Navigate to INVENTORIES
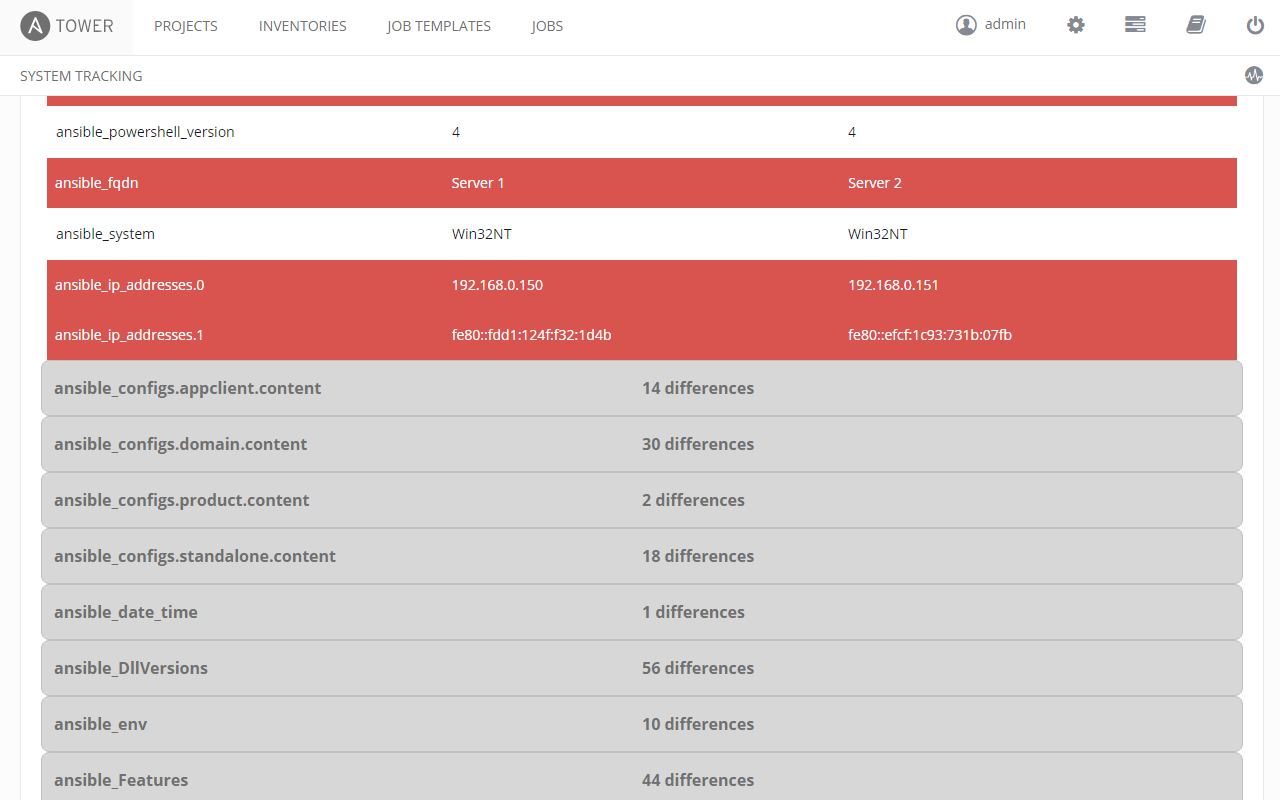 [302, 26]
